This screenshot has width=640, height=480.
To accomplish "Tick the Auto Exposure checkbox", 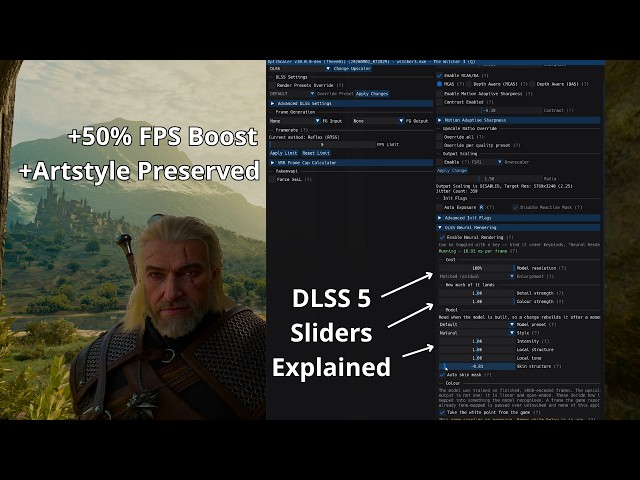I will coord(439,207).
